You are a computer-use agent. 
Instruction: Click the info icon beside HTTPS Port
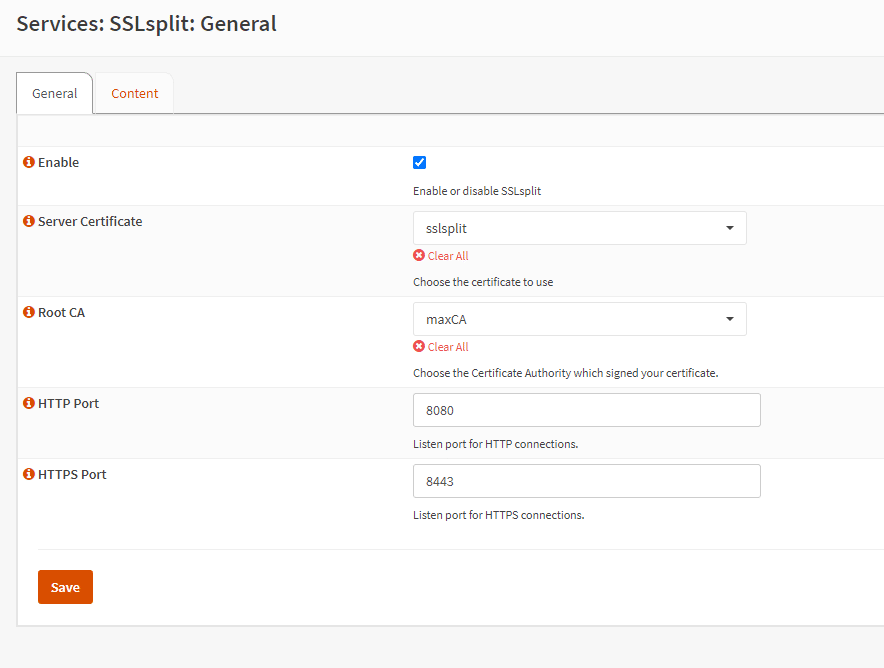pos(29,474)
